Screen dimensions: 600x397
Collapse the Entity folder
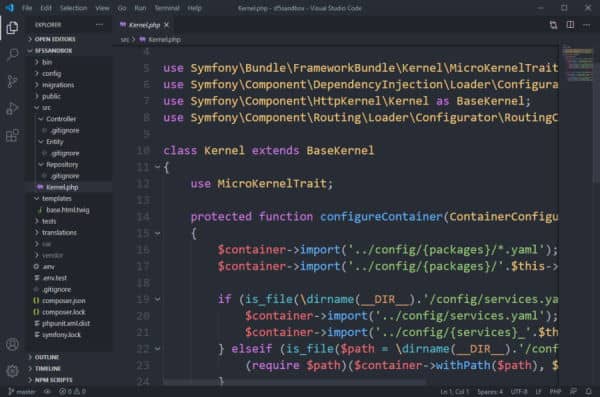(x=69, y=142)
